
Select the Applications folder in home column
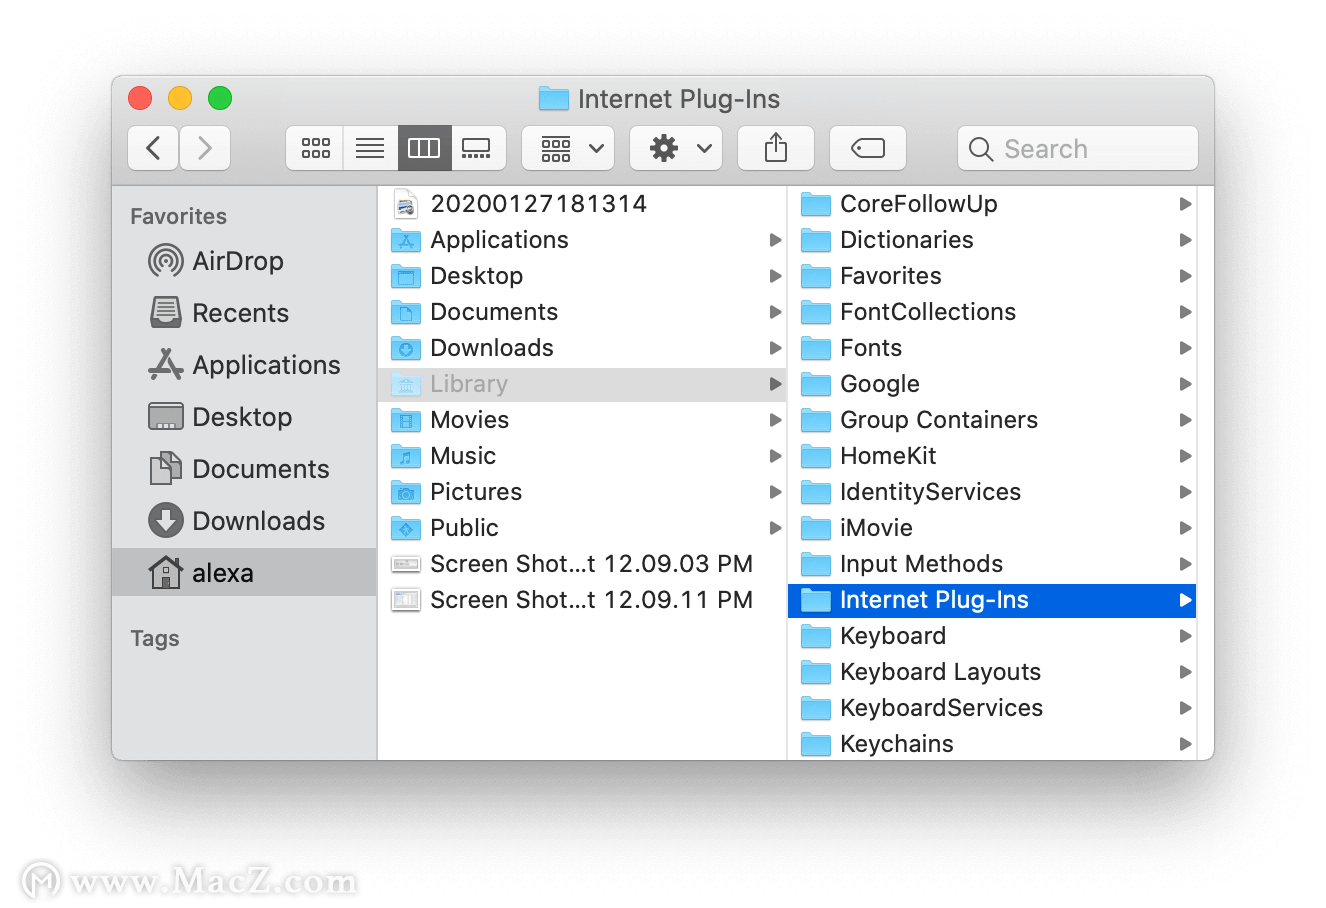[582, 240]
